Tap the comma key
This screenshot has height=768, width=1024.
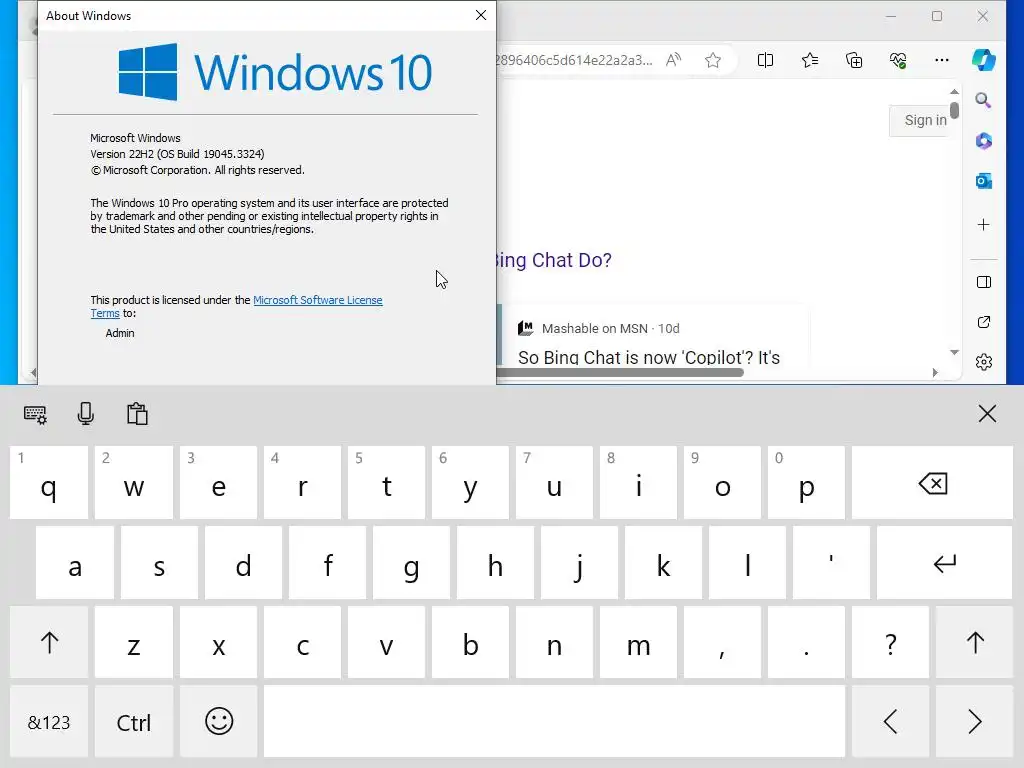click(722, 643)
